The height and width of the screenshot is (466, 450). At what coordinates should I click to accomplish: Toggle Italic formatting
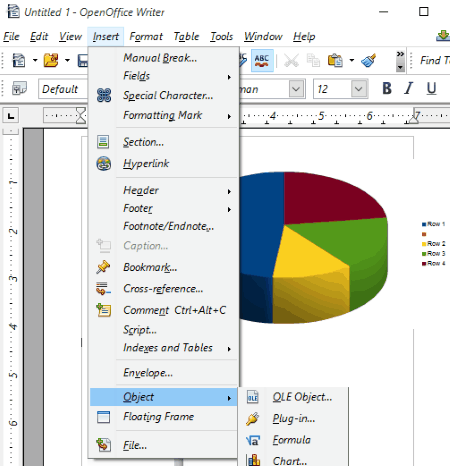409,89
